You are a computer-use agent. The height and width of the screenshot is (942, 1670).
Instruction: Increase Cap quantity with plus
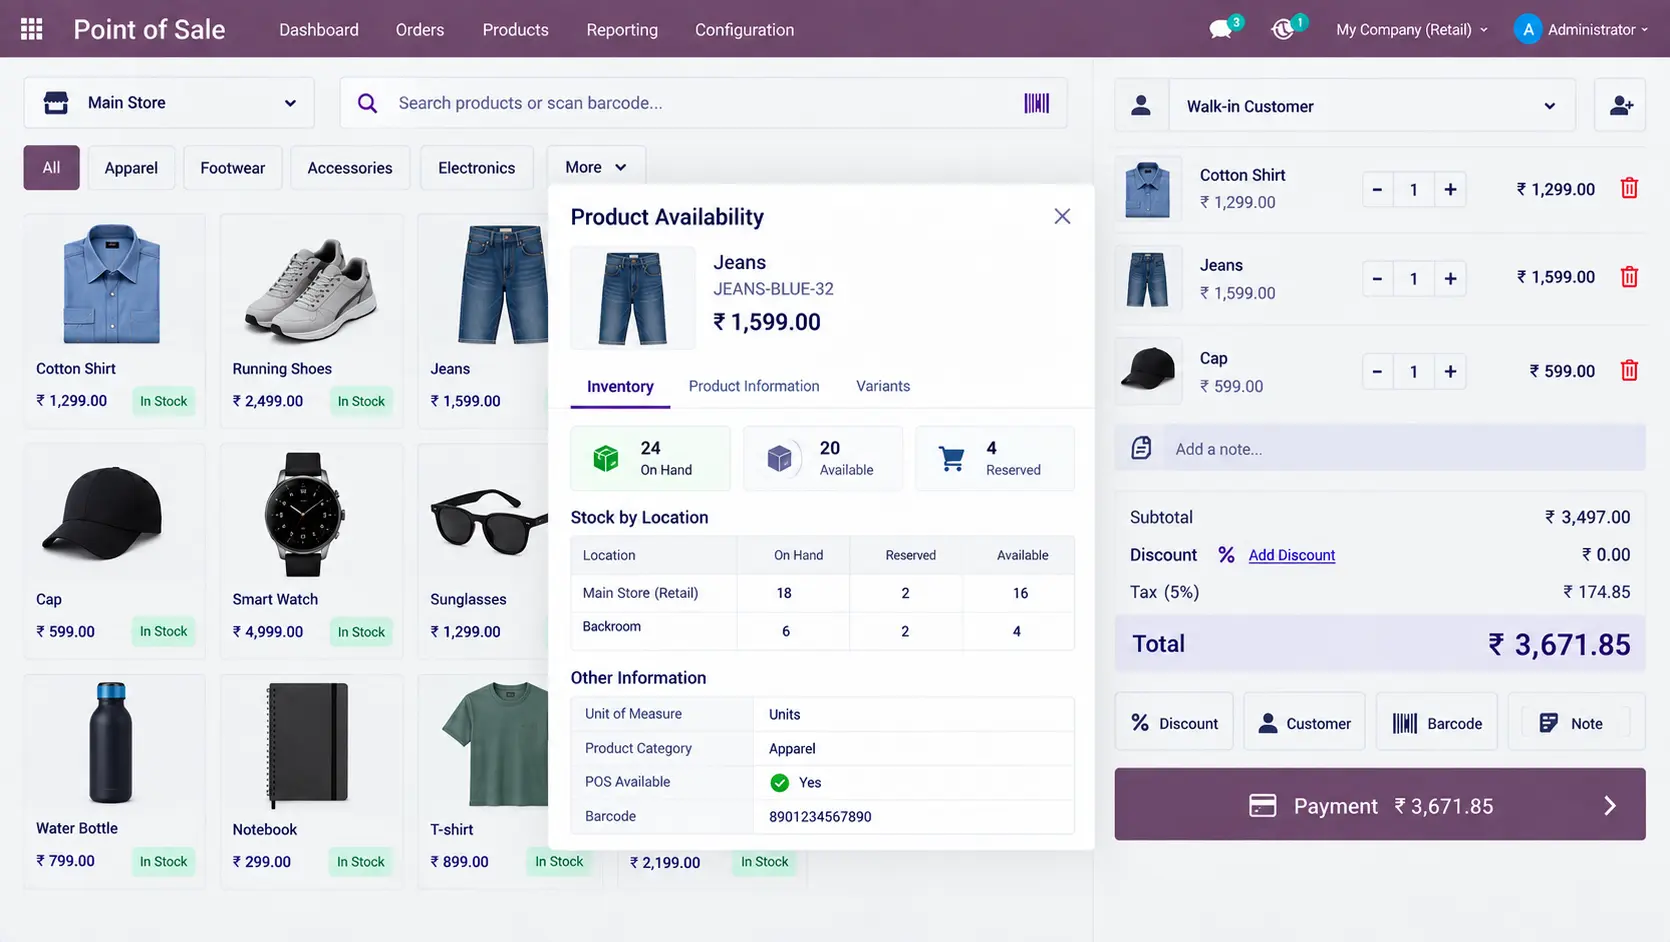click(x=1450, y=371)
